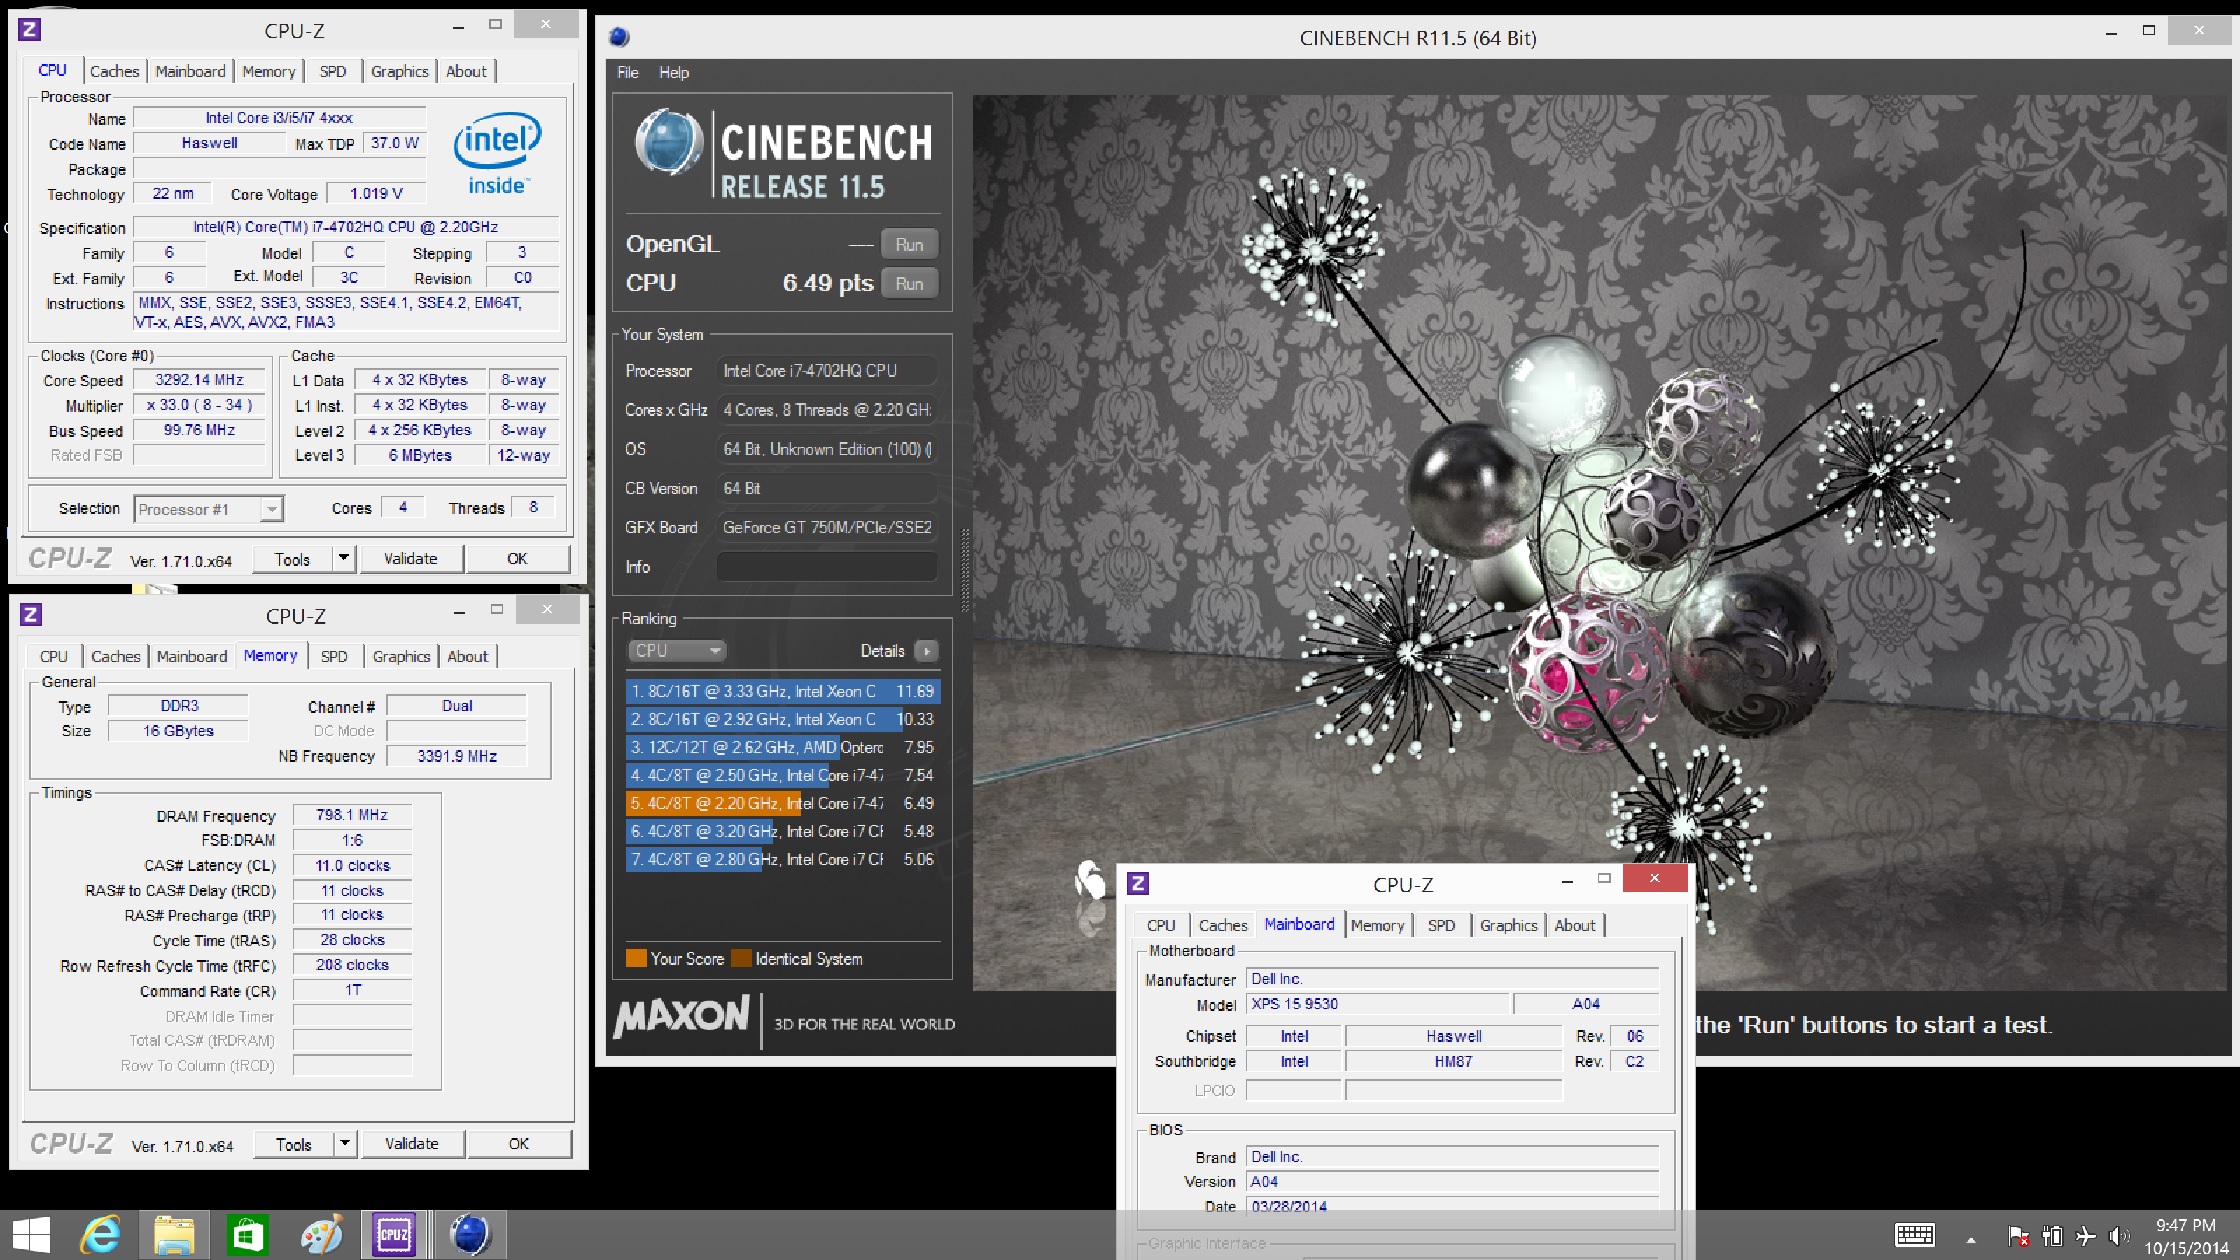Viewport: 2240px width, 1260px height.
Task: Click the Core Speed value 3292.14 MHz
Action: click(200, 379)
